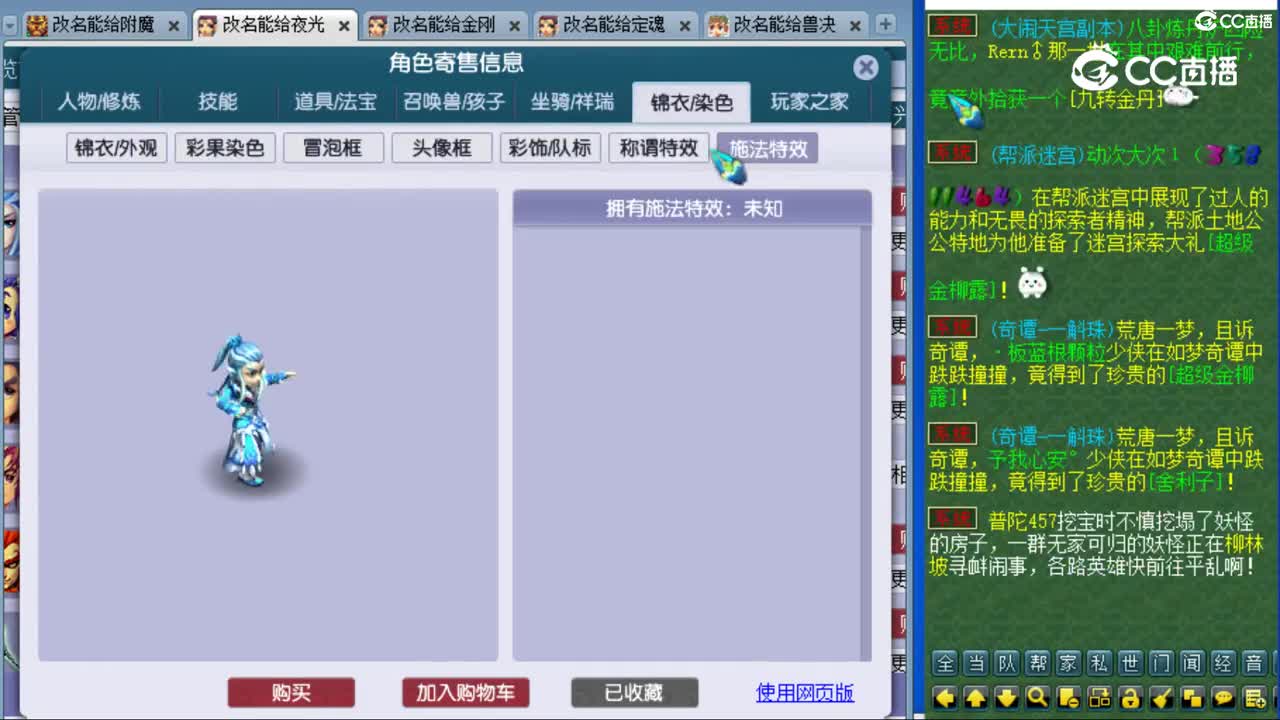Select the 头像框 sub-tab
The width and height of the screenshot is (1280, 720).
coord(441,148)
